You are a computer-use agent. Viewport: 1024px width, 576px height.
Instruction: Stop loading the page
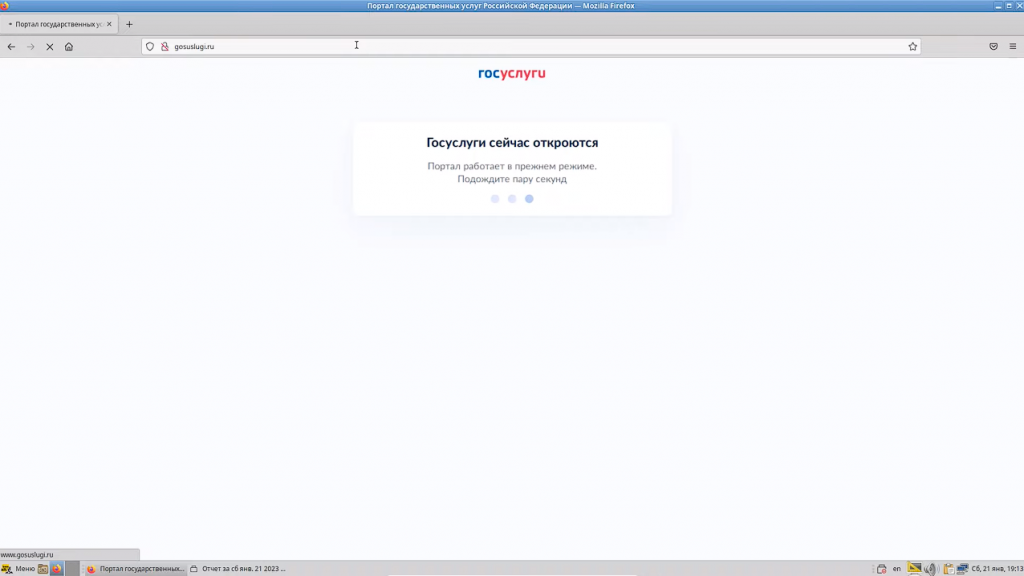click(50, 46)
